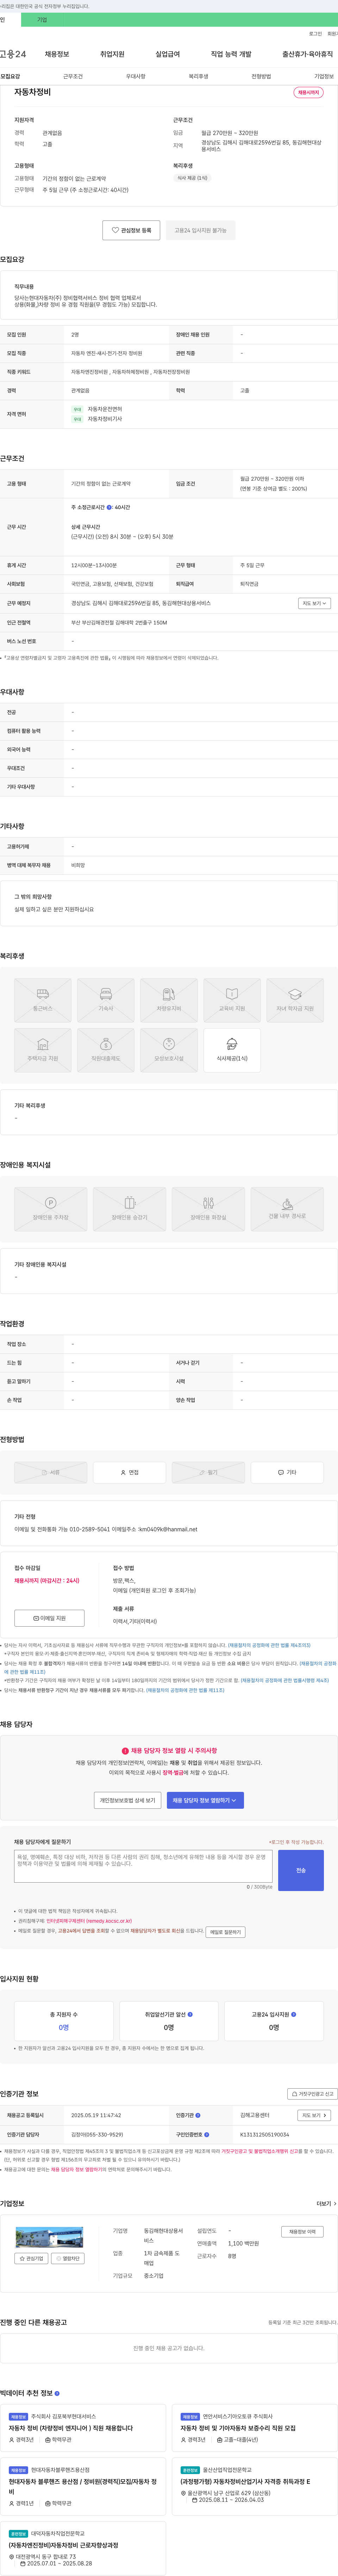Click the blue 전송 send button

(301, 1870)
